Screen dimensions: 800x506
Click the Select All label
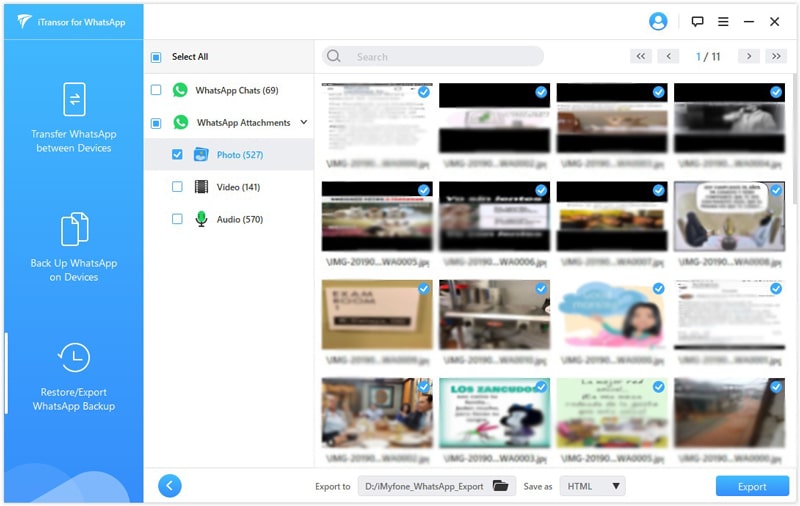pyautogui.click(x=190, y=57)
